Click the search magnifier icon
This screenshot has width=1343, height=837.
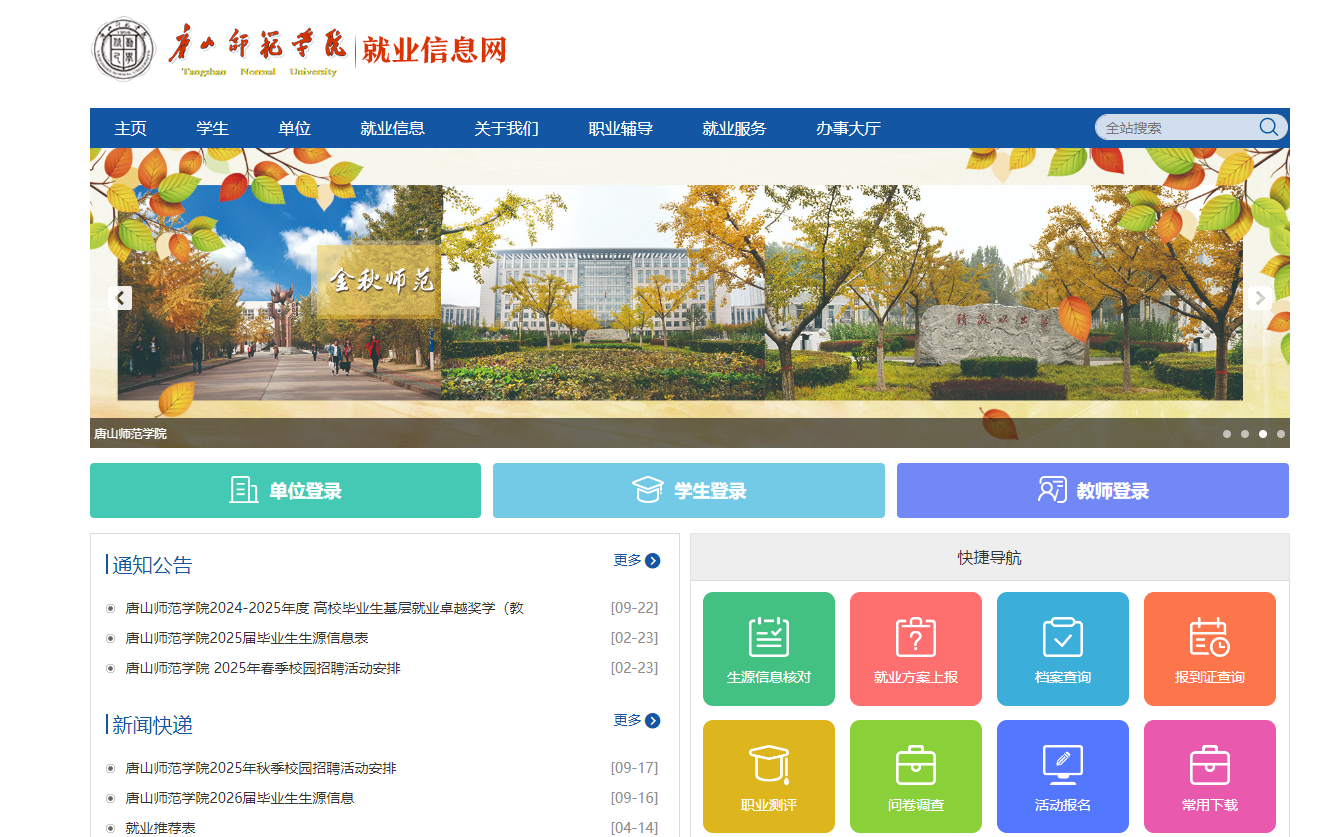(1268, 127)
